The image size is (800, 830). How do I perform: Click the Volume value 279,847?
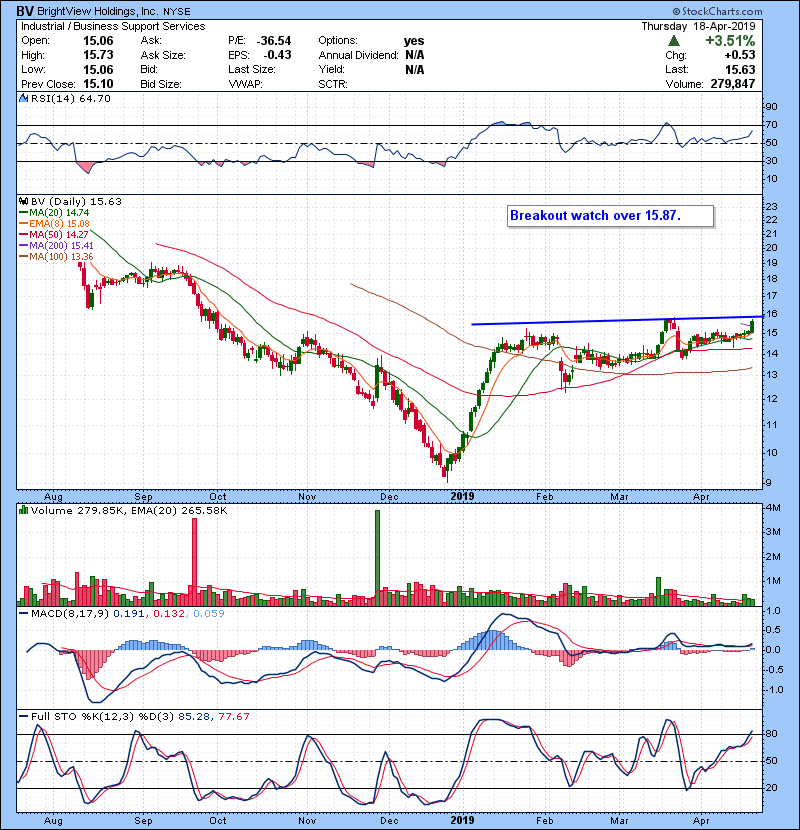click(x=733, y=84)
